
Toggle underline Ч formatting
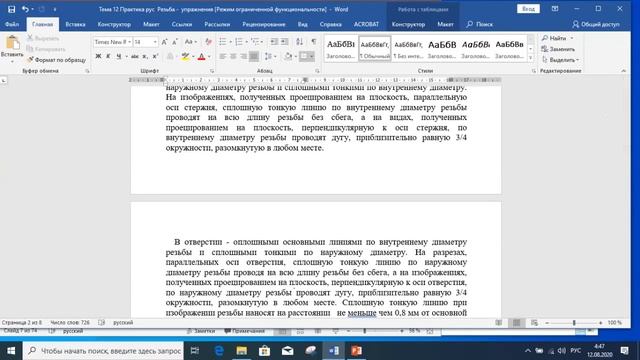coord(119,56)
